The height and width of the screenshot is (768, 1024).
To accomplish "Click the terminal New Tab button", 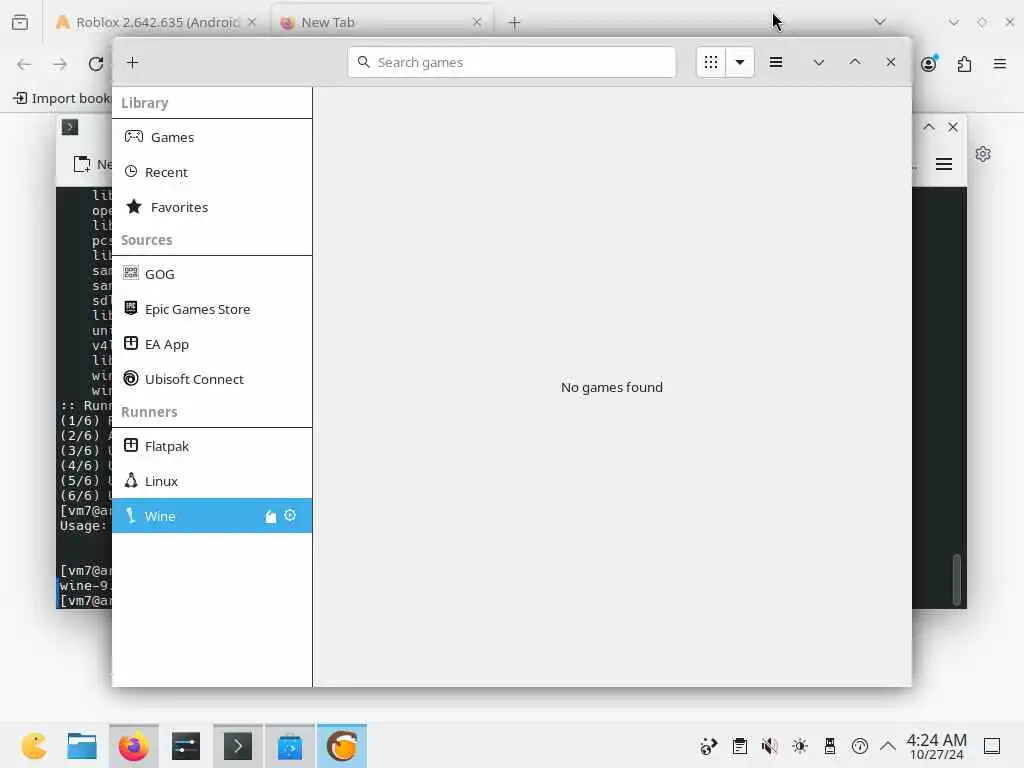I will pyautogui.click(x=92, y=164).
